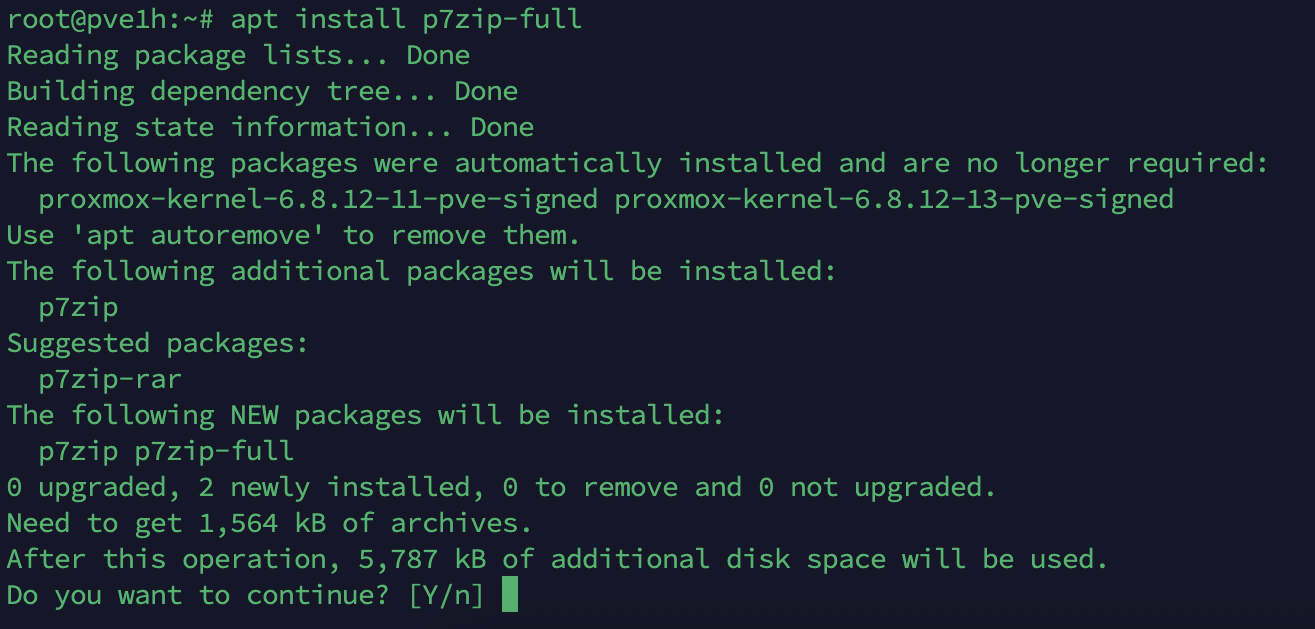
Task: Click the root@pve1h shell prompt
Action: [111, 19]
